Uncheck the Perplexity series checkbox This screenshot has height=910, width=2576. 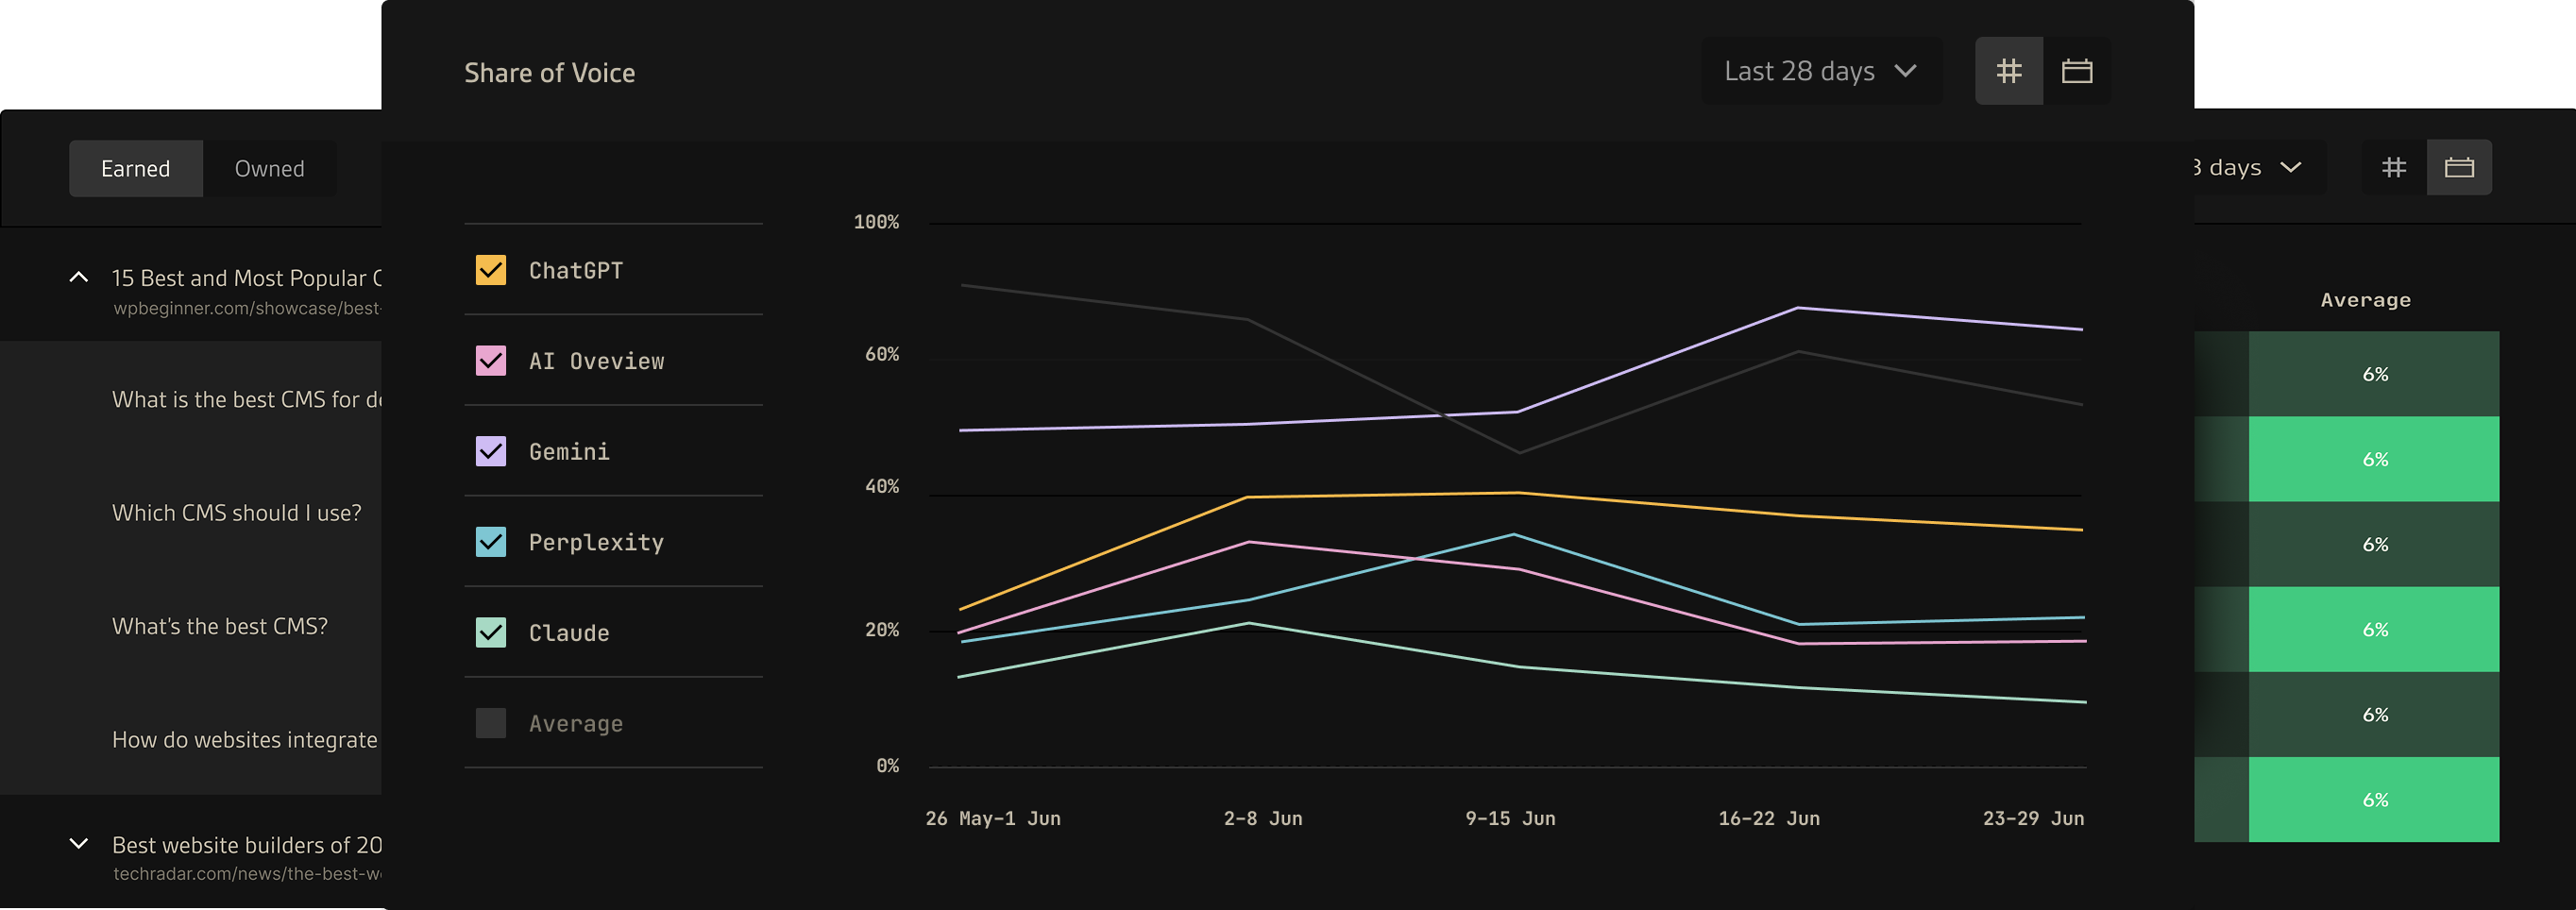pyautogui.click(x=490, y=542)
